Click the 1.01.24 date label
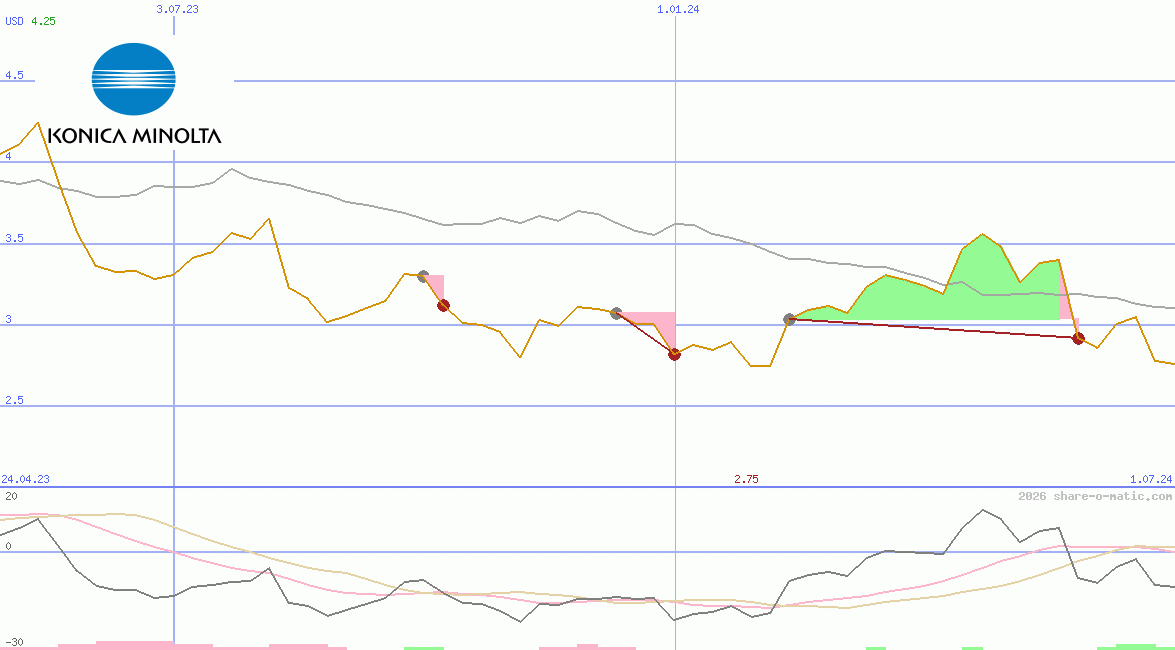This screenshot has width=1175, height=650. [676, 9]
